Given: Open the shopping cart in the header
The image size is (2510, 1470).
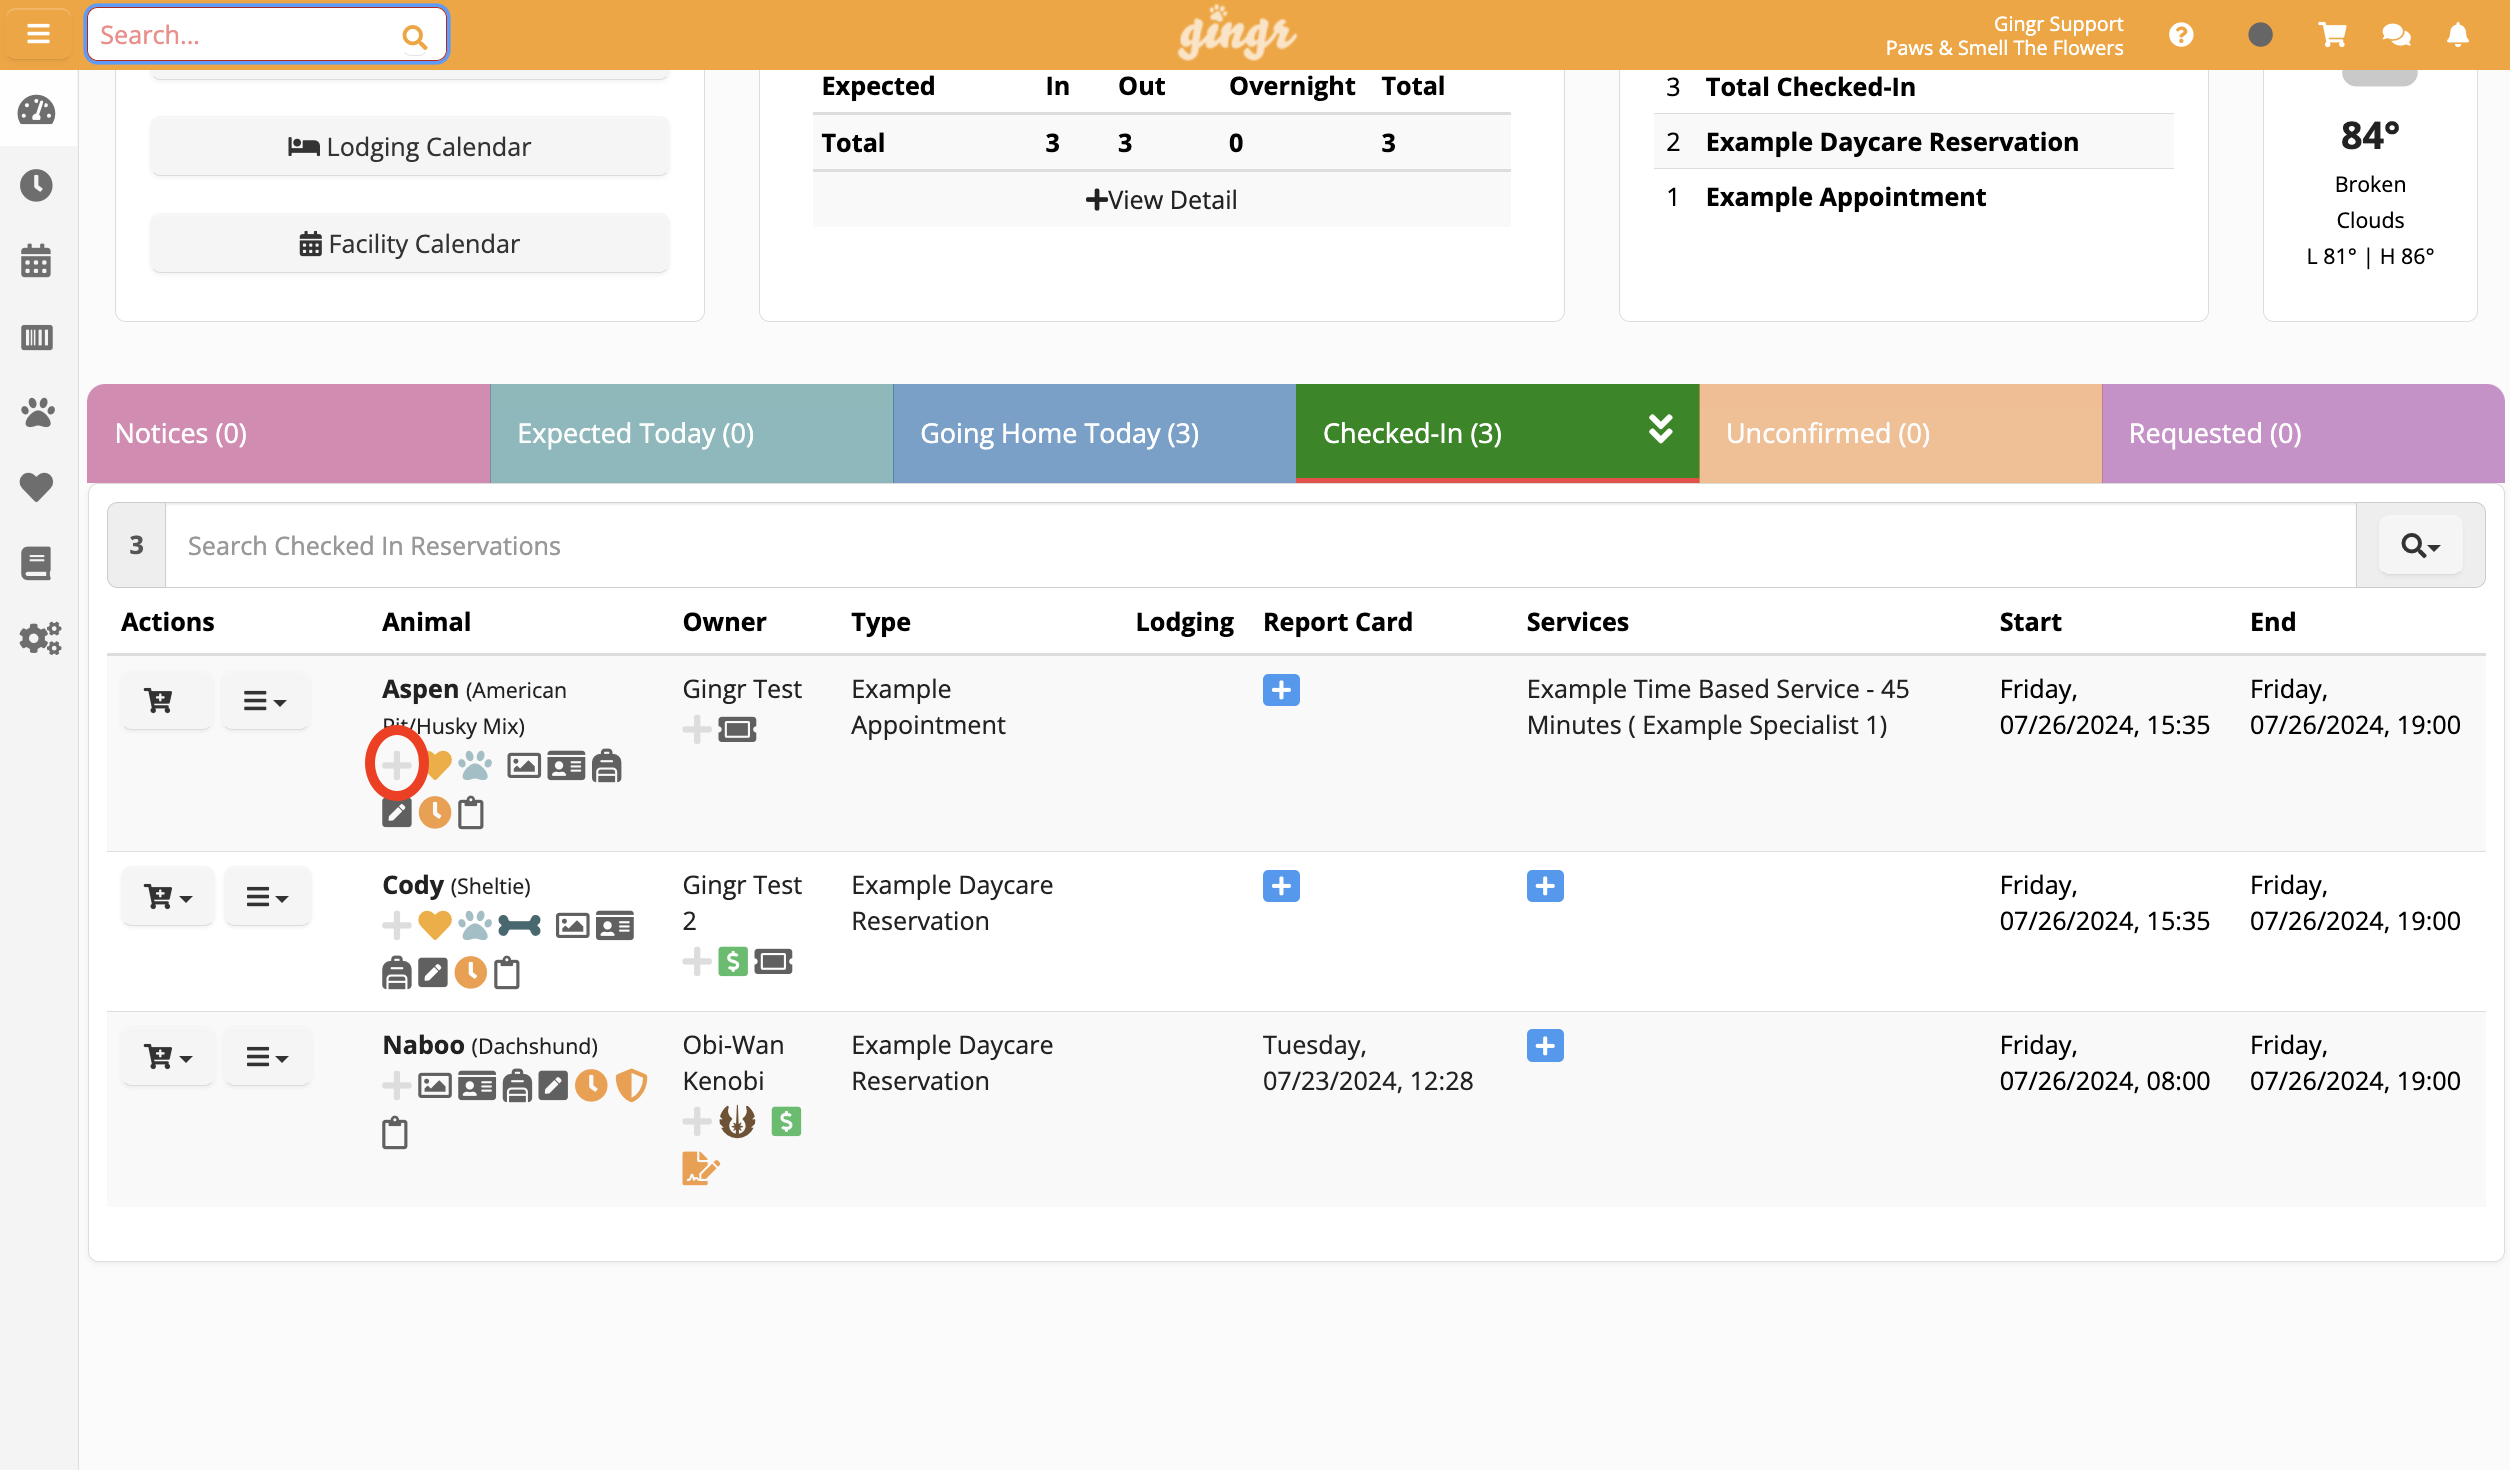Looking at the screenshot, I should coord(2333,35).
